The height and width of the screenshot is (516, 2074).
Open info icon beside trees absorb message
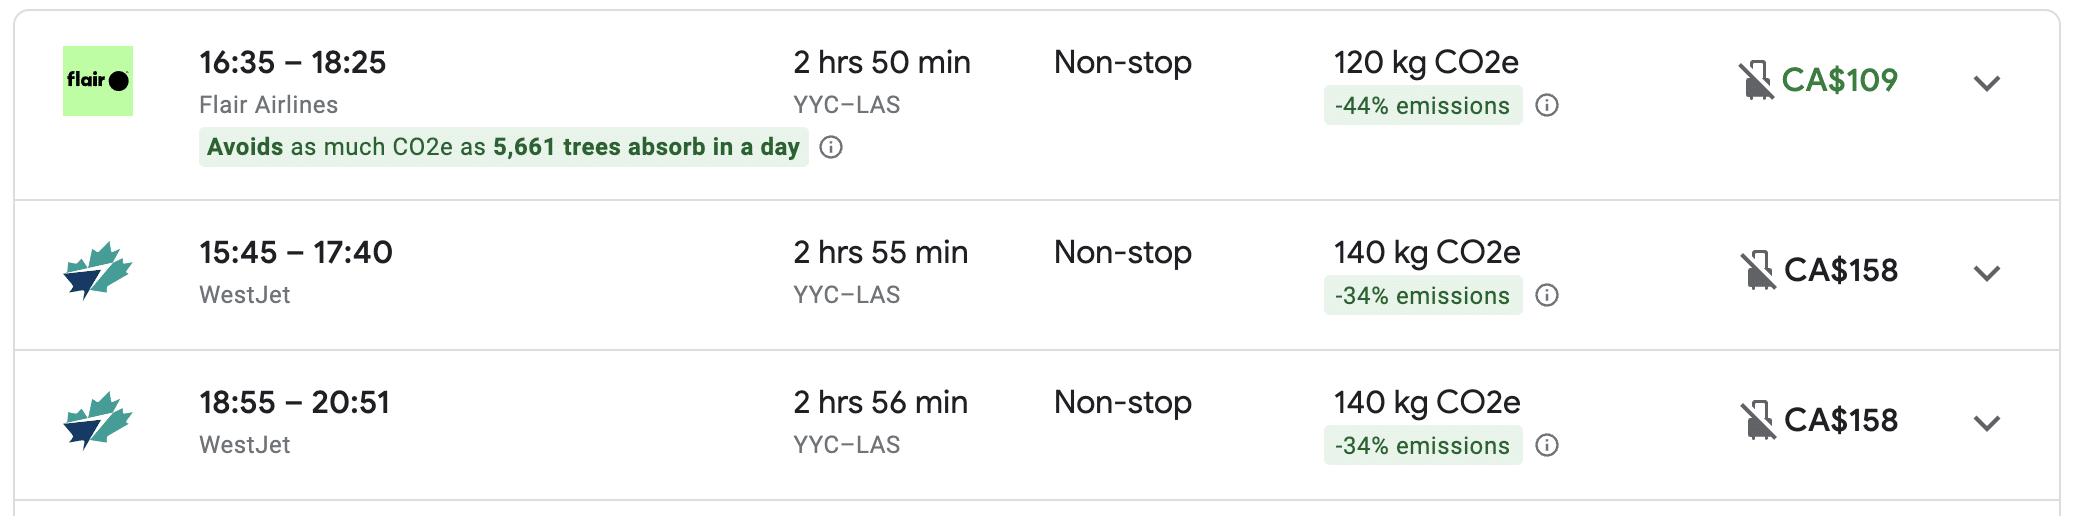[831, 148]
